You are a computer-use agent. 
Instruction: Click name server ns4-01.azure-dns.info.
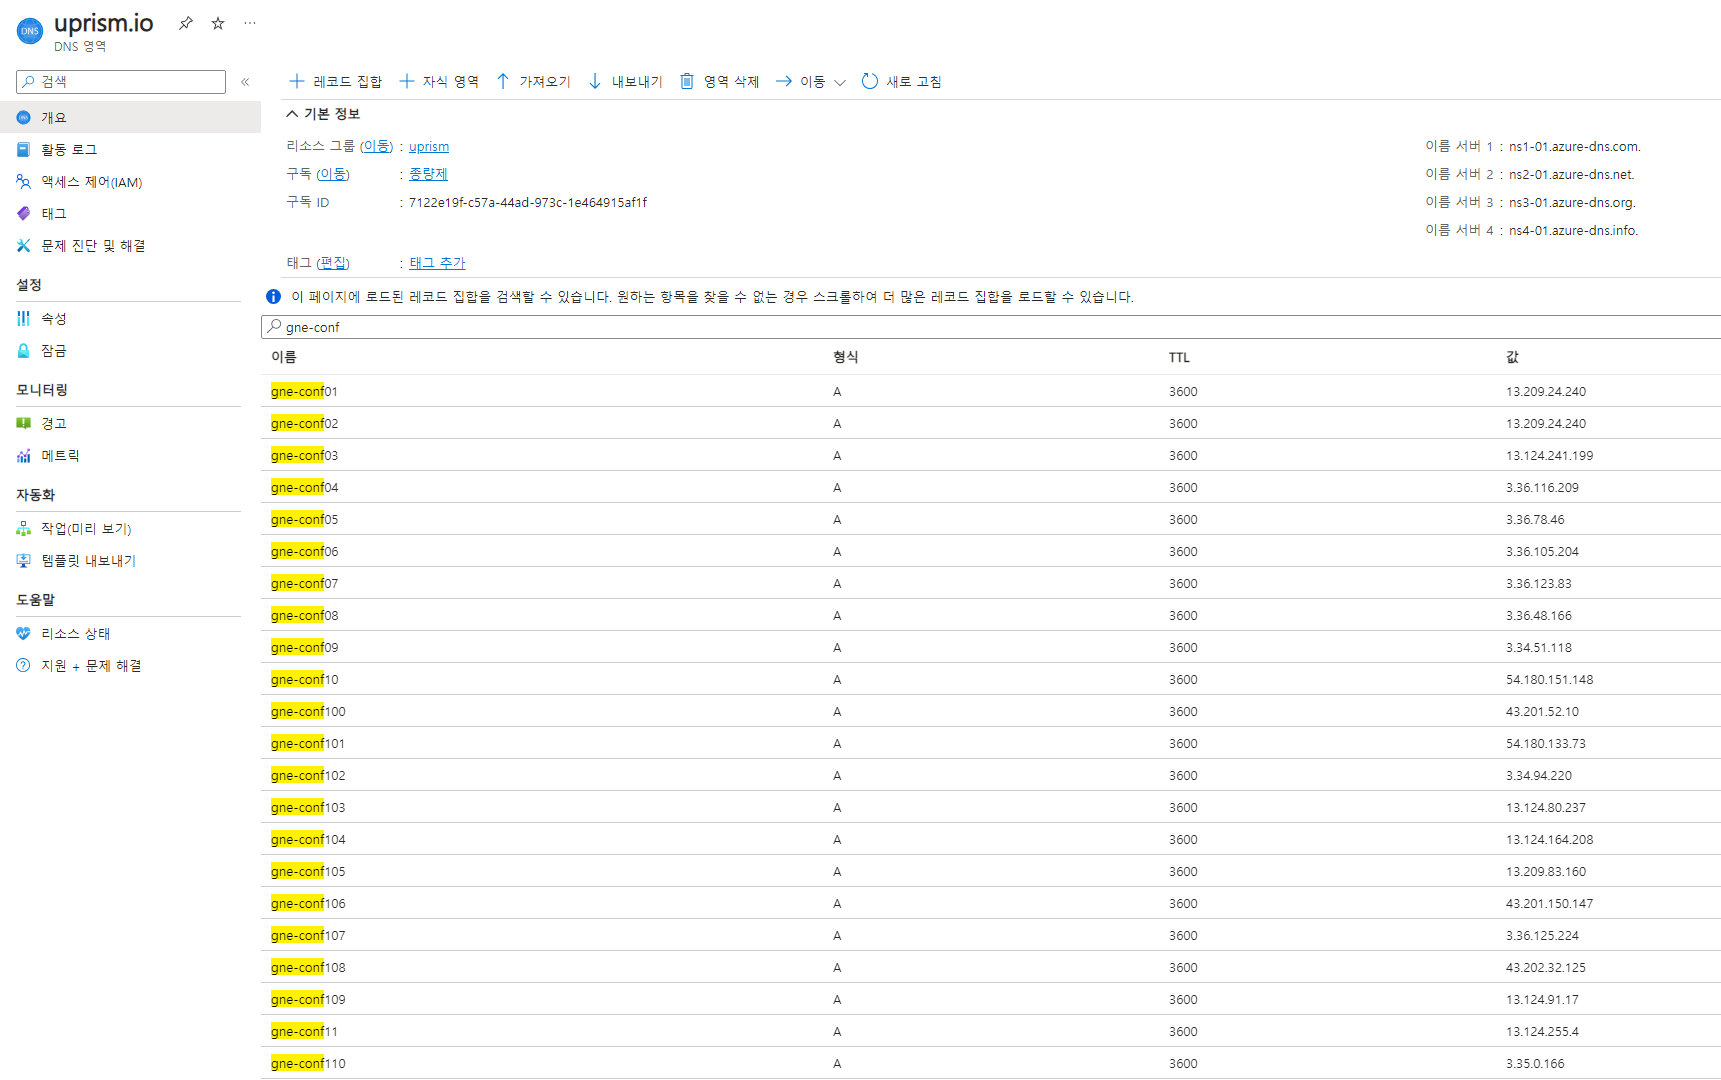1573,230
